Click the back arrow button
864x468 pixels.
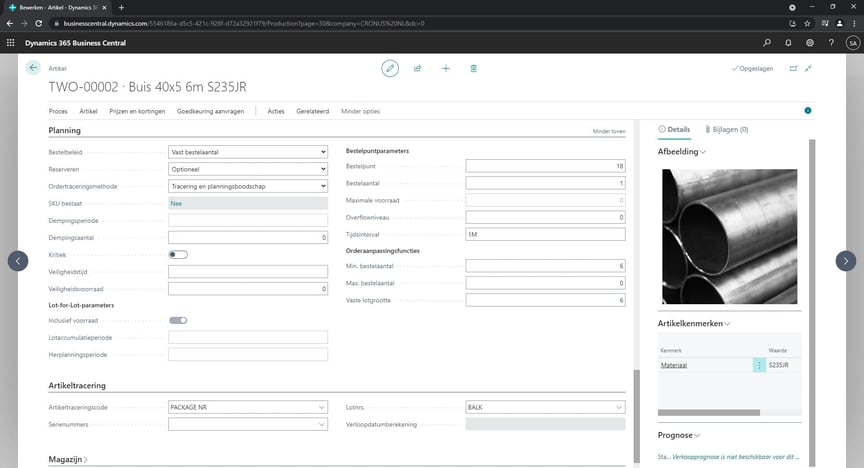33,68
